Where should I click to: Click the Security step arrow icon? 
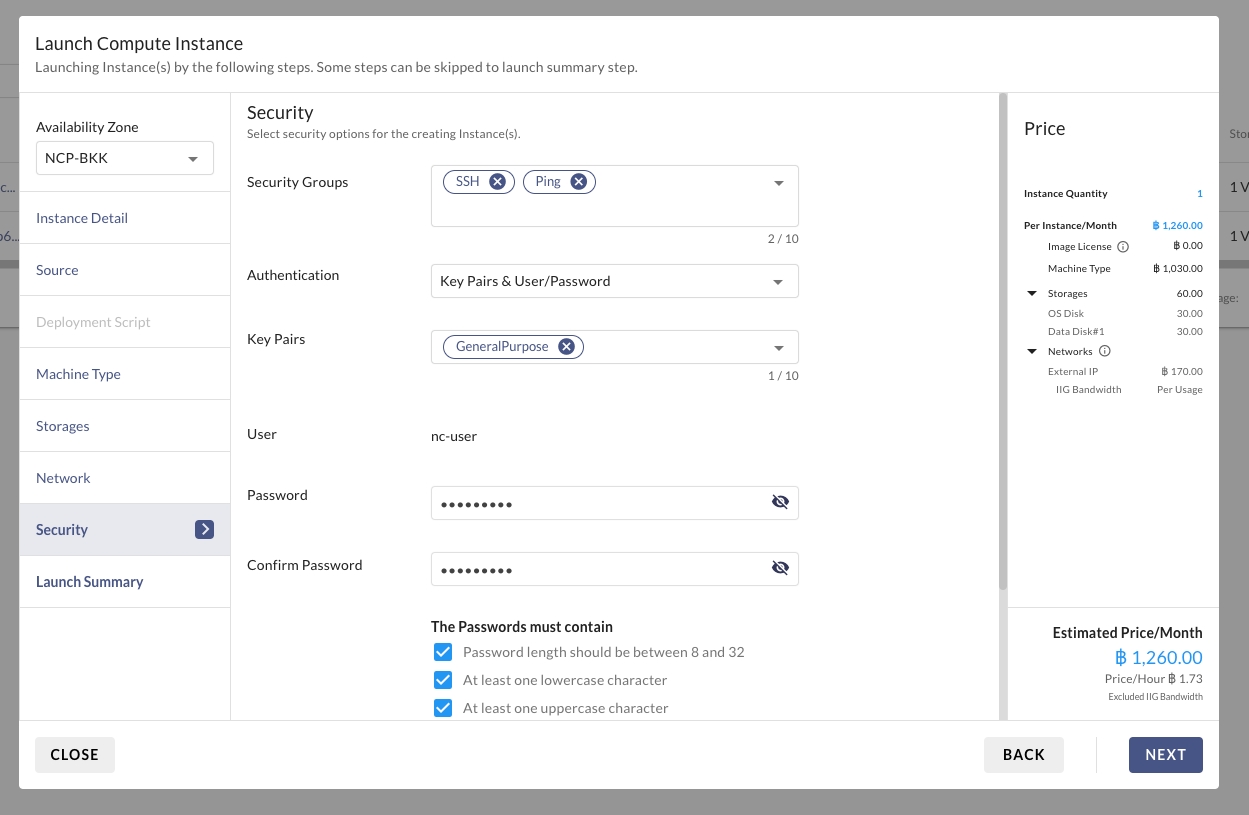tap(204, 530)
